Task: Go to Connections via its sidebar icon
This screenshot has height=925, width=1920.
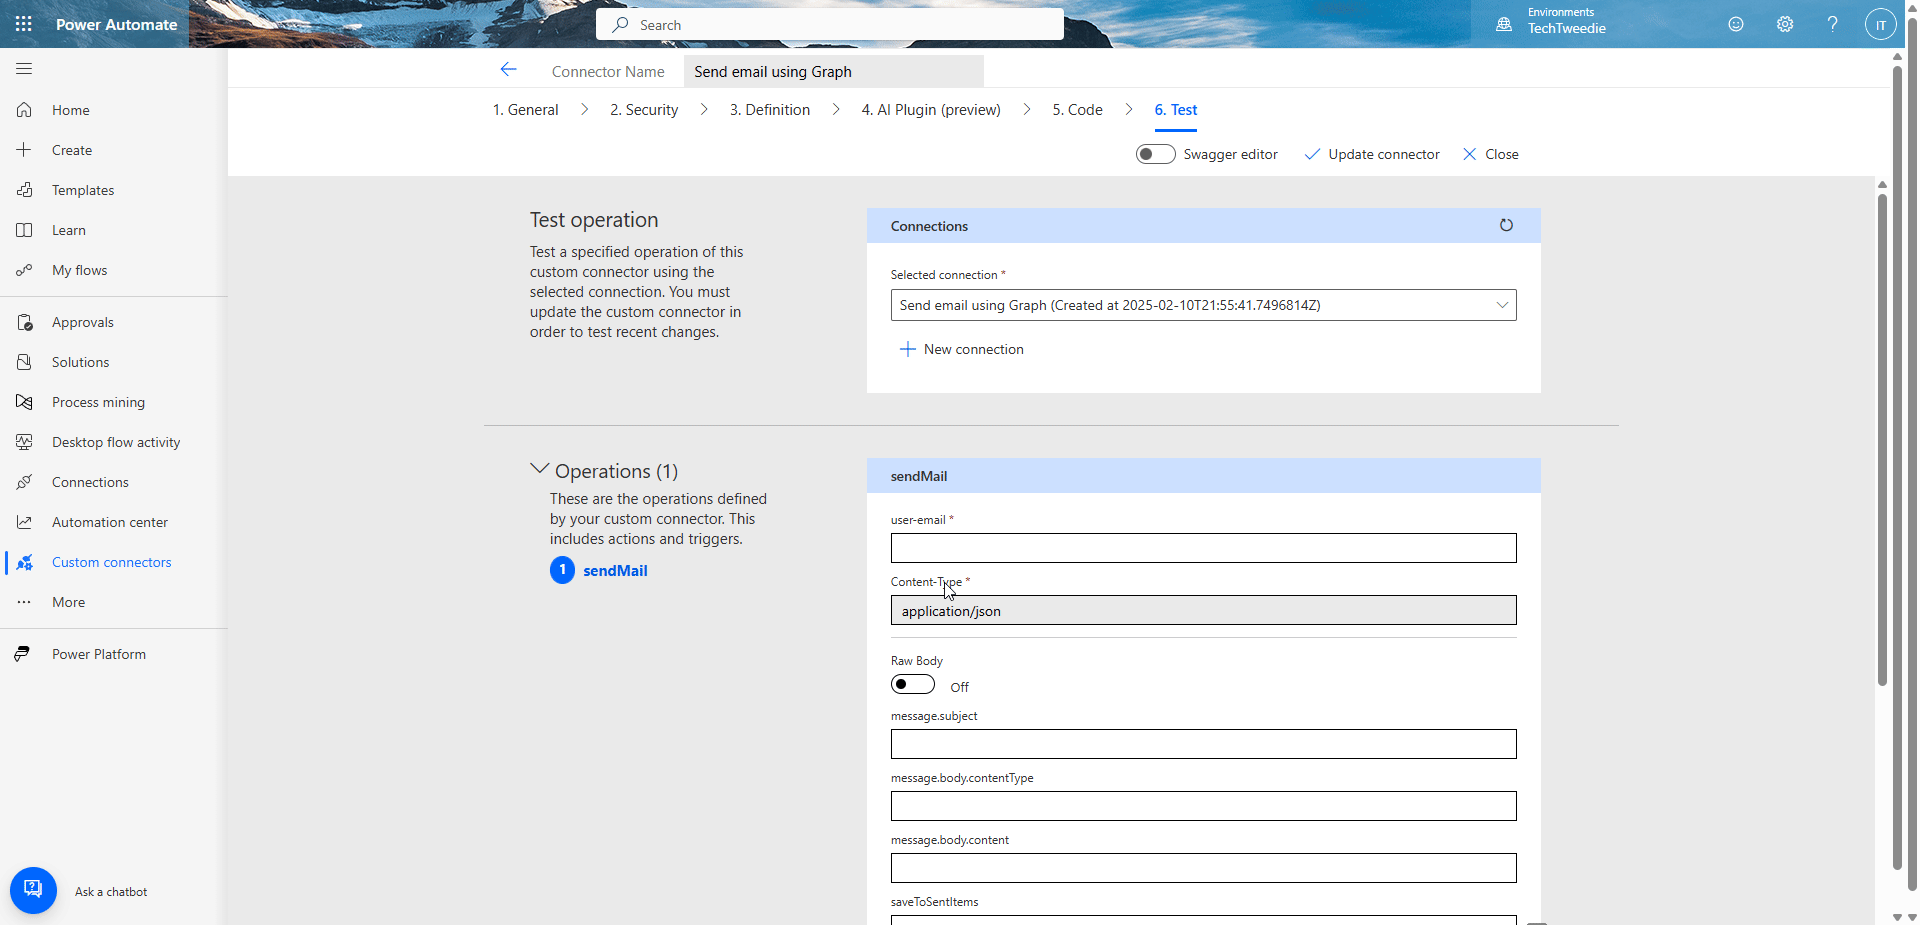Action: pos(24,481)
